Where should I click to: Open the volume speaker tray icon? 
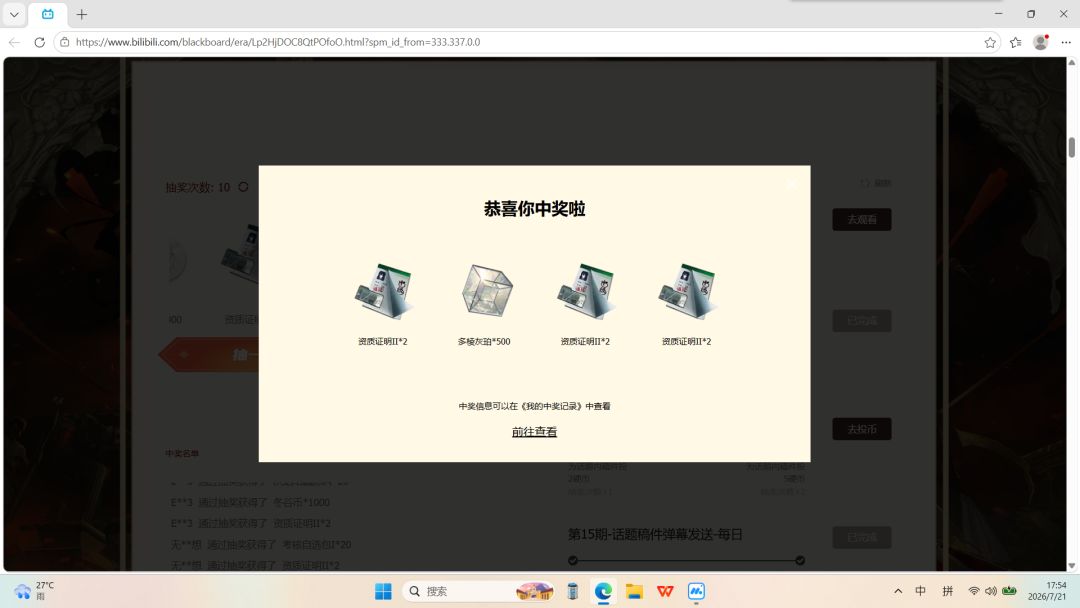coord(991,591)
